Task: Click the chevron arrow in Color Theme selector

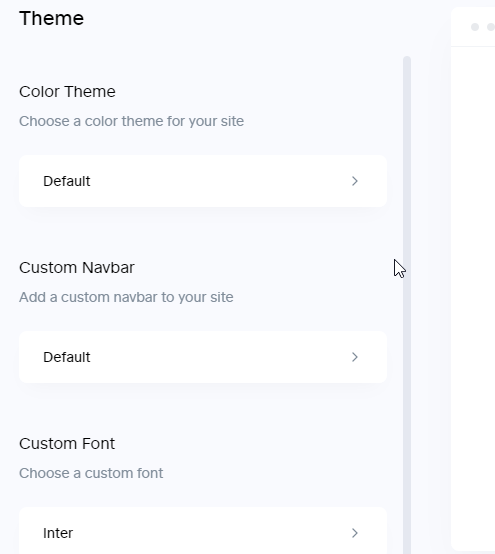Action: (x=355, y=181)
